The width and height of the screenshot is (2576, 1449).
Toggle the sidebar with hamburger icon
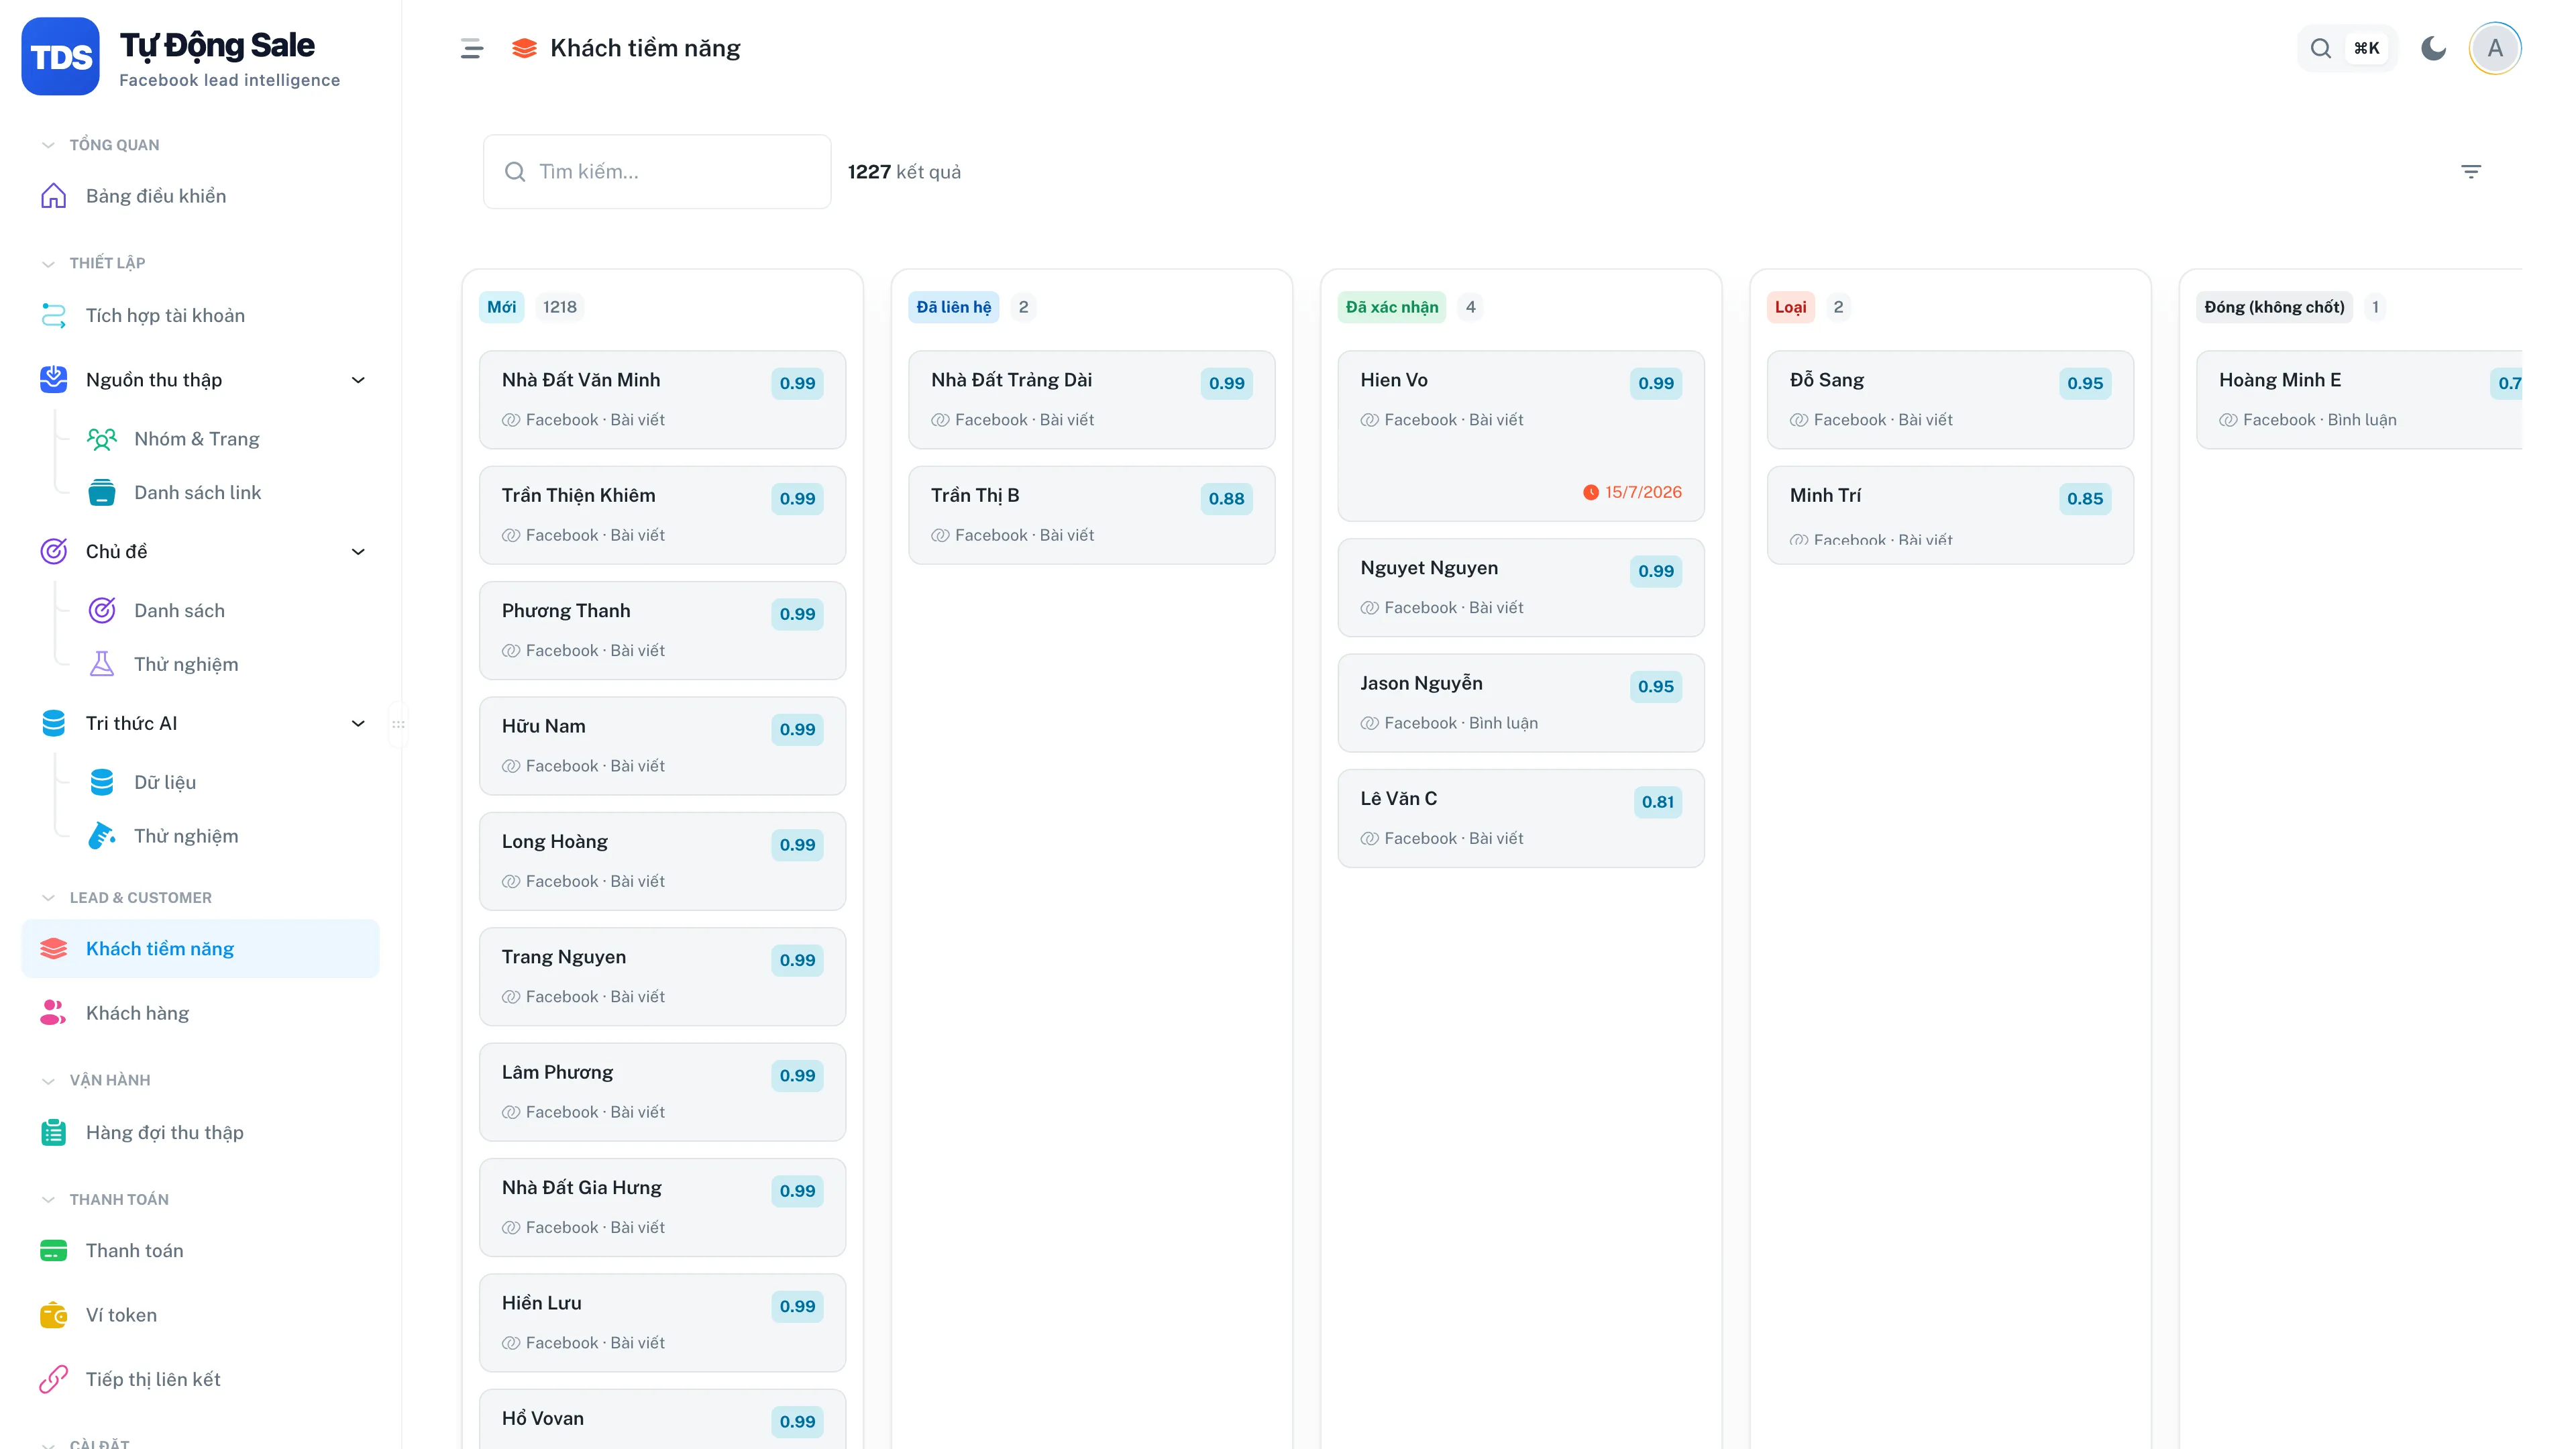[x=472, y=48]
